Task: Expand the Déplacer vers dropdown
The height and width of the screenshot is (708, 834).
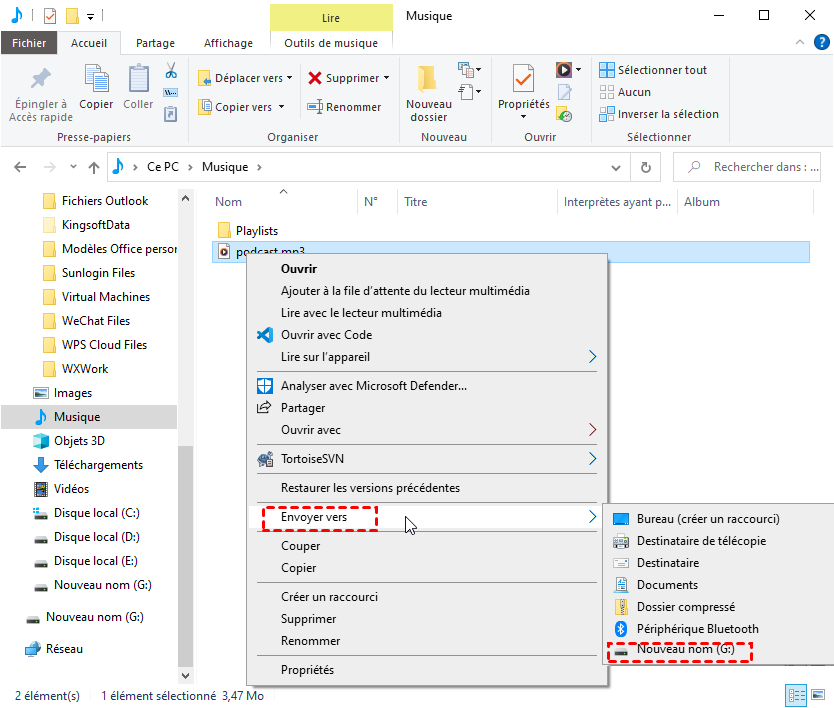Action: (290, 78)
